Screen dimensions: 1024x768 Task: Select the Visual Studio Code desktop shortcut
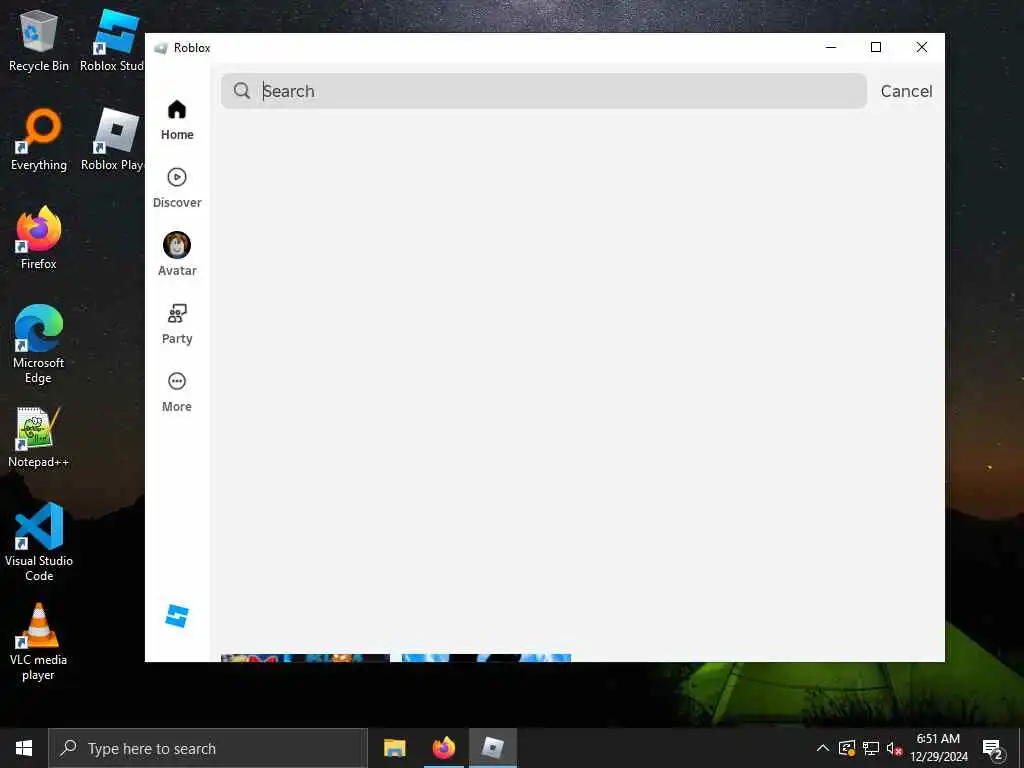[39, 542]
